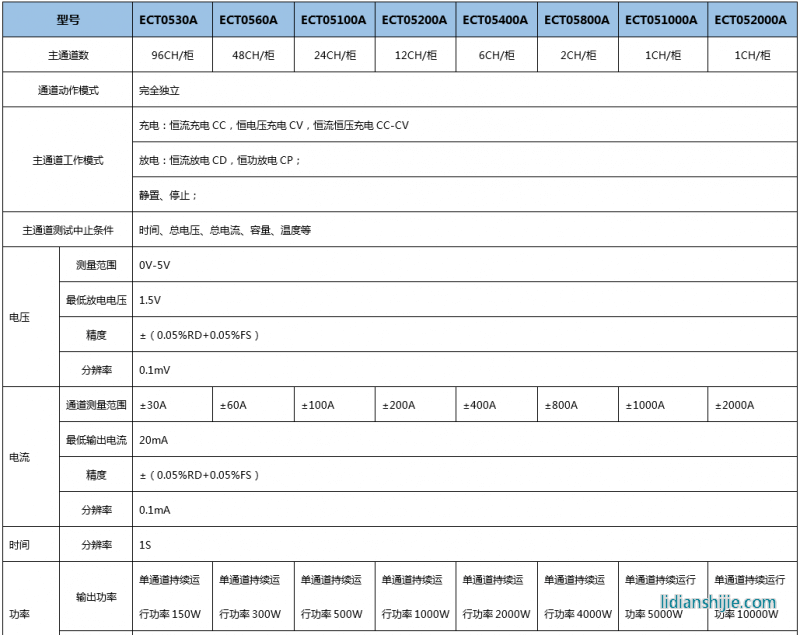Image resolution: width=800 pixels, height=635 pixels.
Task: Click the ECT052000A model header
Action: click(x=748, y=19)
